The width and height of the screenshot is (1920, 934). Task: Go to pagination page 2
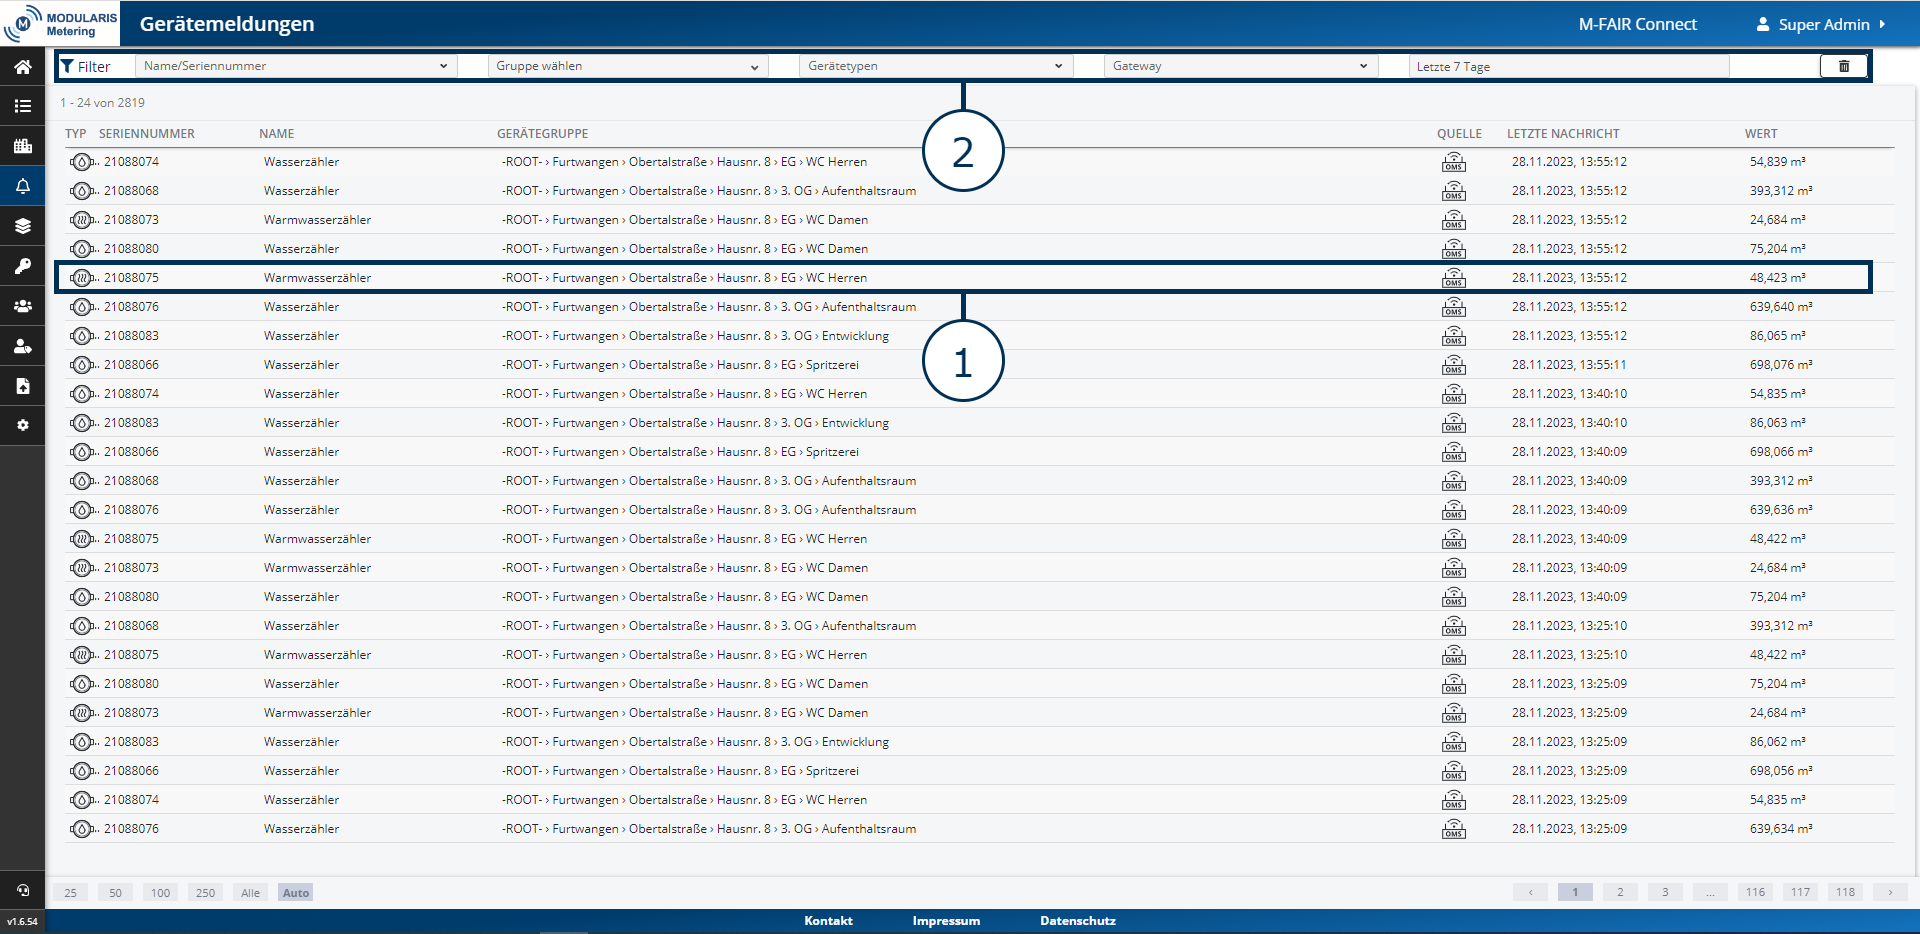(x=1620, y=892)
